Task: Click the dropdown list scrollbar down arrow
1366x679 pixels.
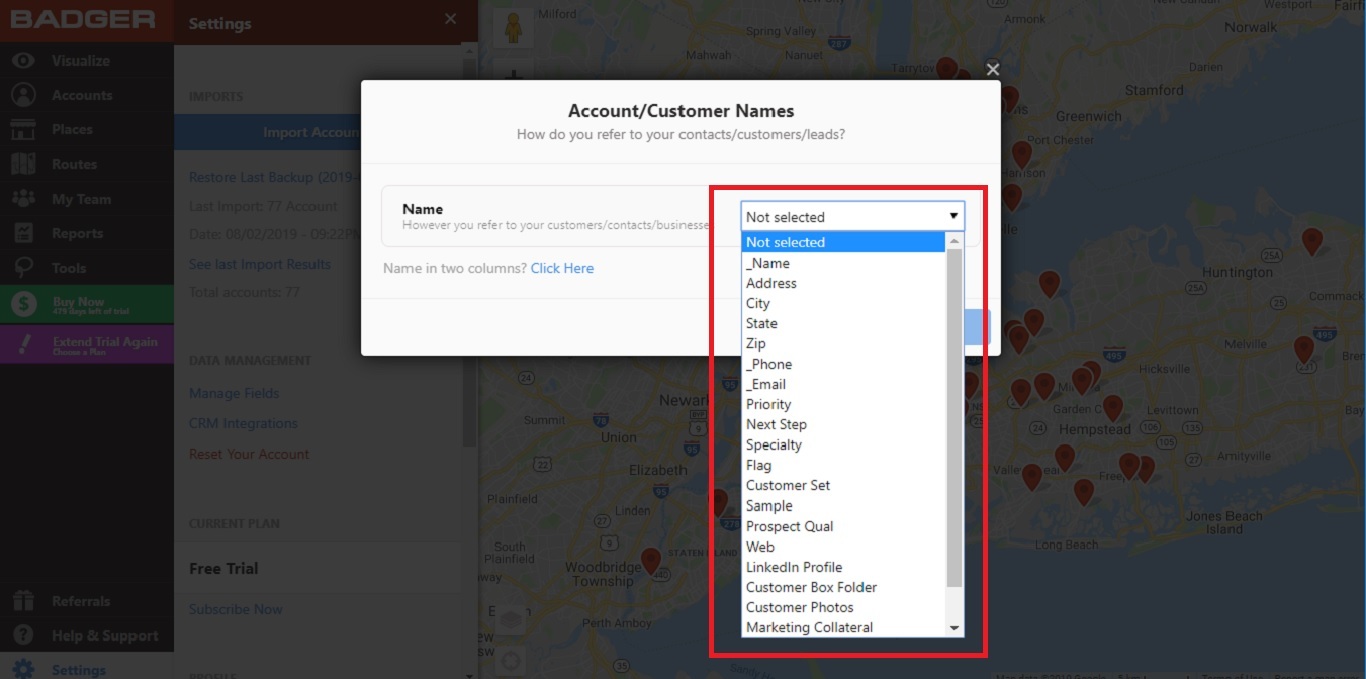Action: pos(954,628)
